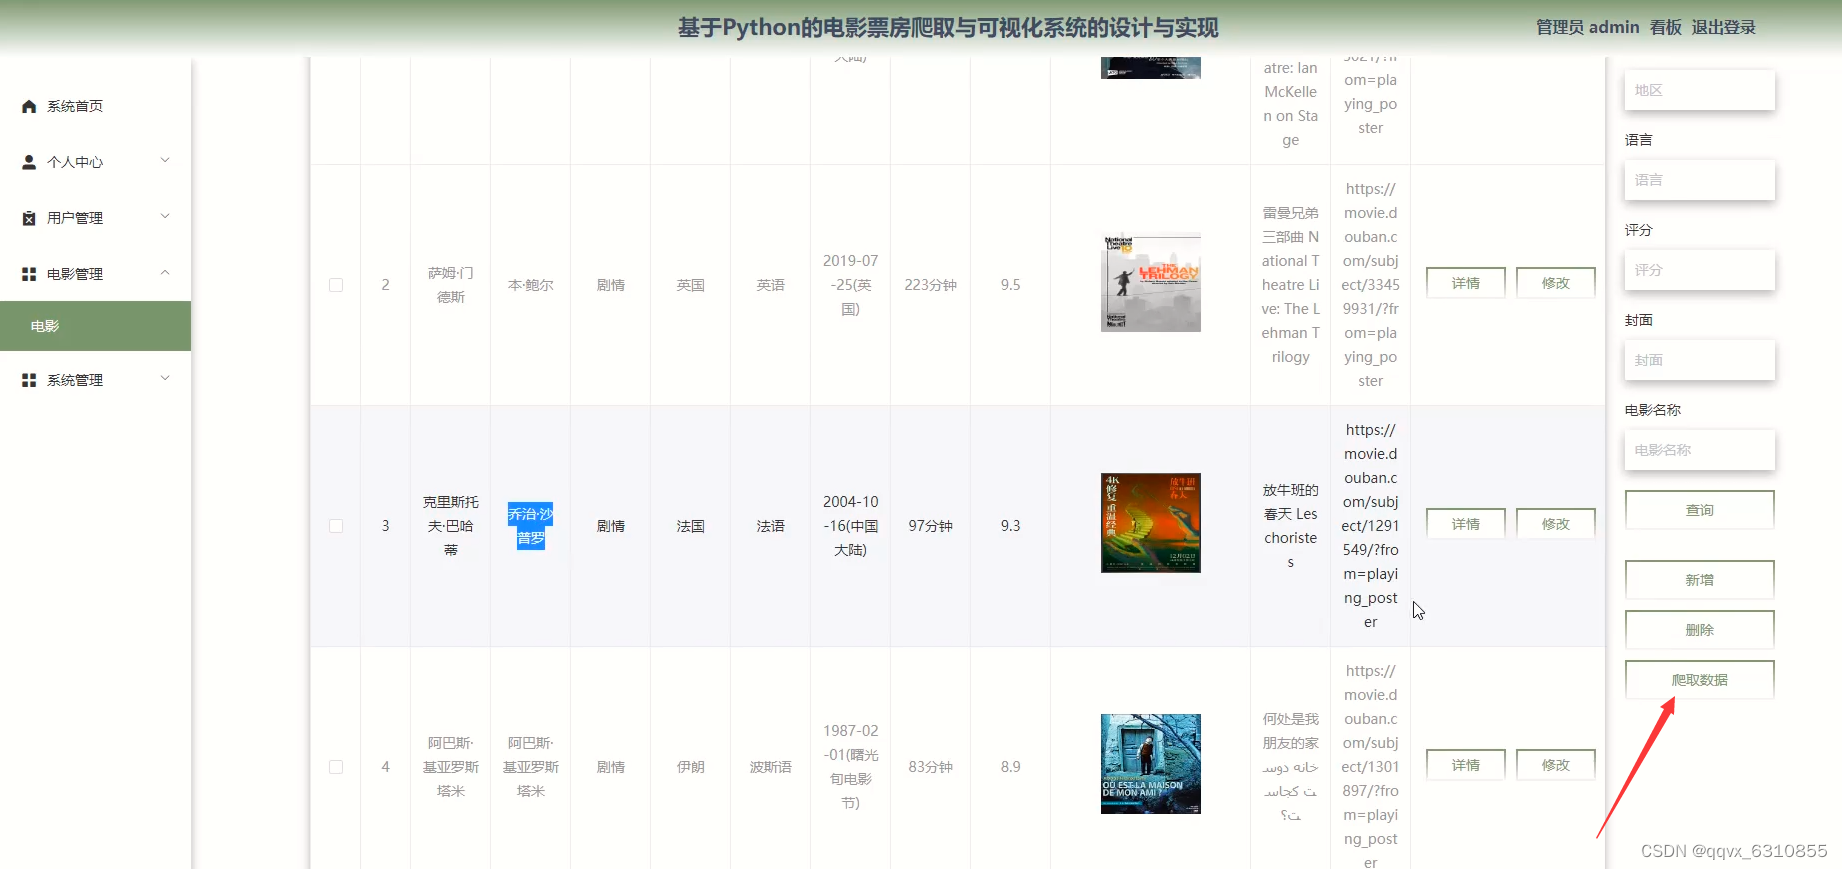Click the home icon beside 系统首页
Viewport: 1842px width, 869px height.
[x=29, y=106]
